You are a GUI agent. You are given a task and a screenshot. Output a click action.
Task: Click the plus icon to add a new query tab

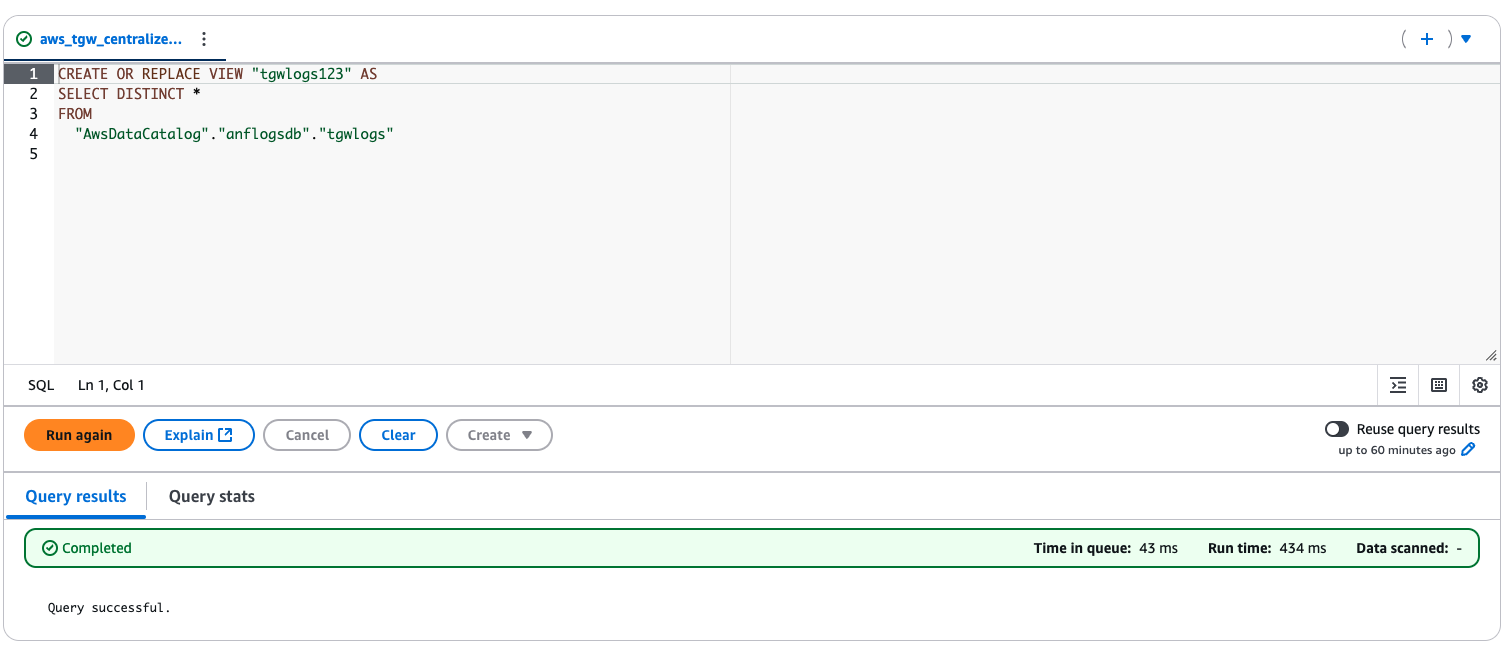1427,38
